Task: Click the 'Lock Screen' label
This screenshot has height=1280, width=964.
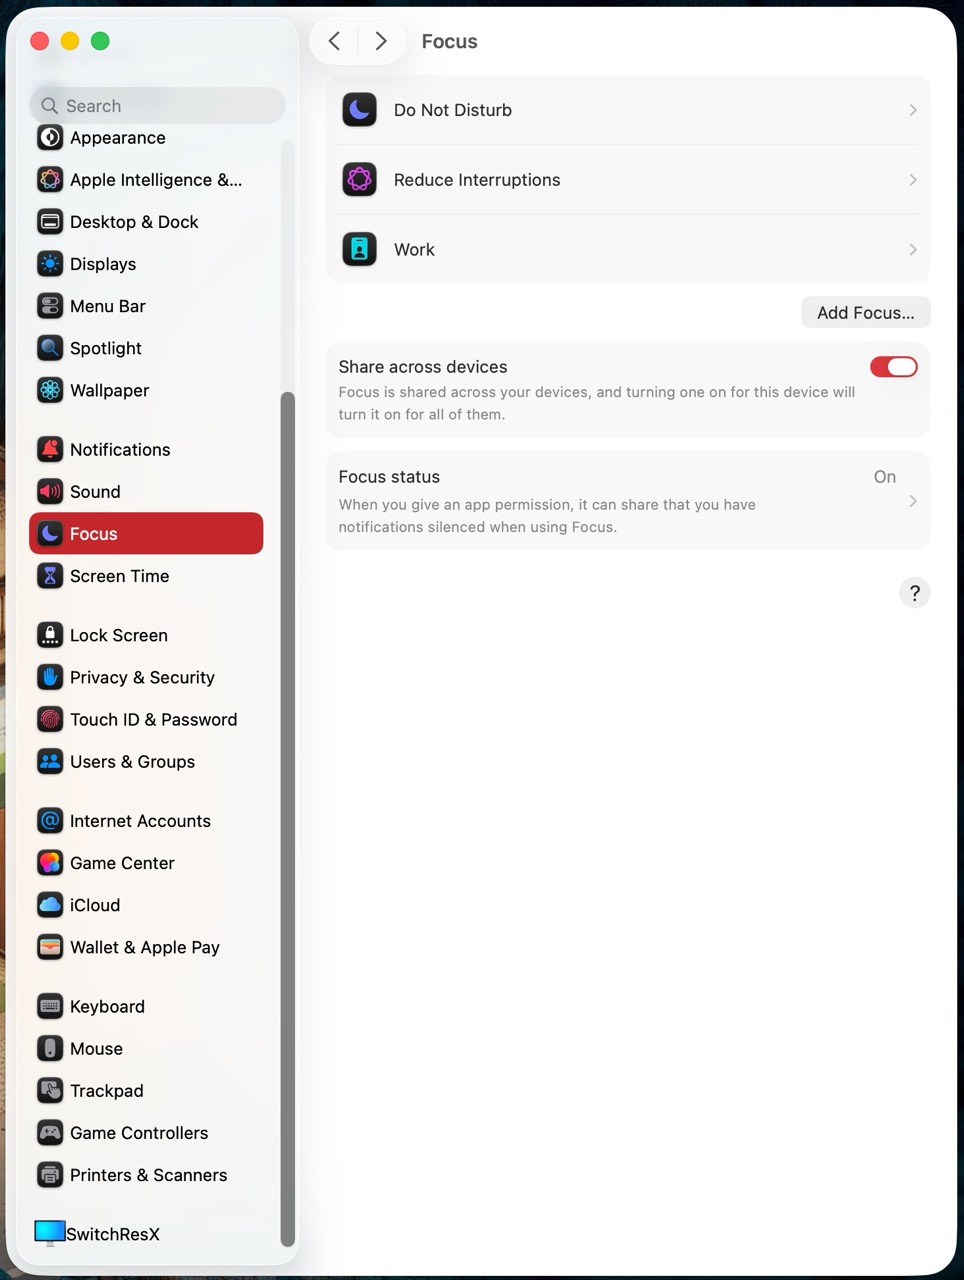Action: point(119,635)
